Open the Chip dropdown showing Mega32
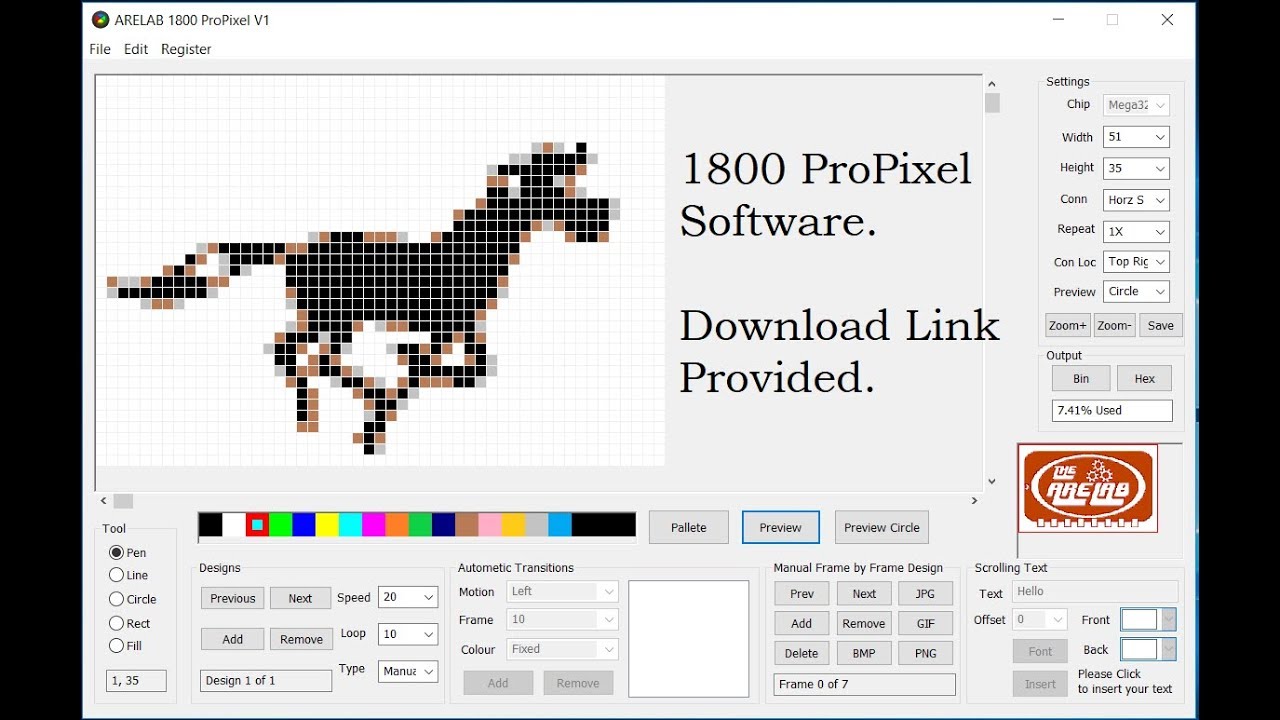 (1136, 105)
